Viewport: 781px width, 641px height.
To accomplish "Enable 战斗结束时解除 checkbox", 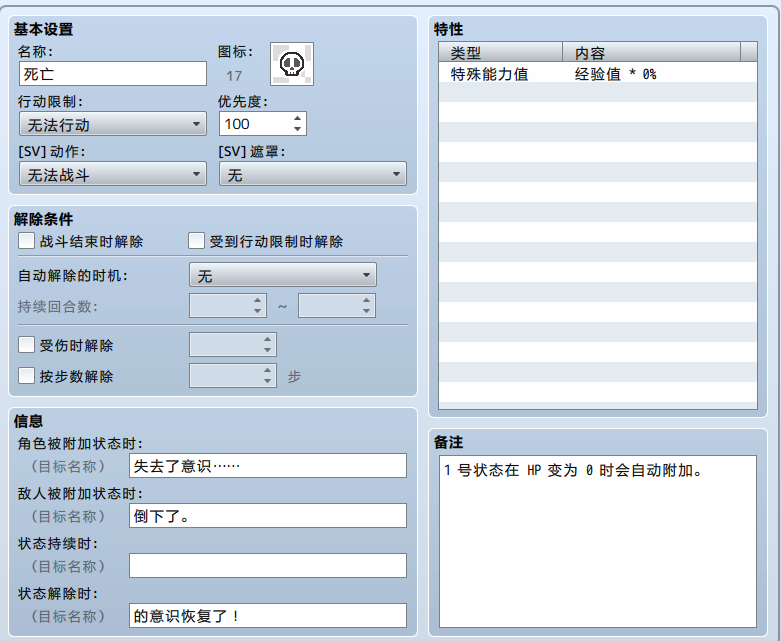I will click(26, 241).
